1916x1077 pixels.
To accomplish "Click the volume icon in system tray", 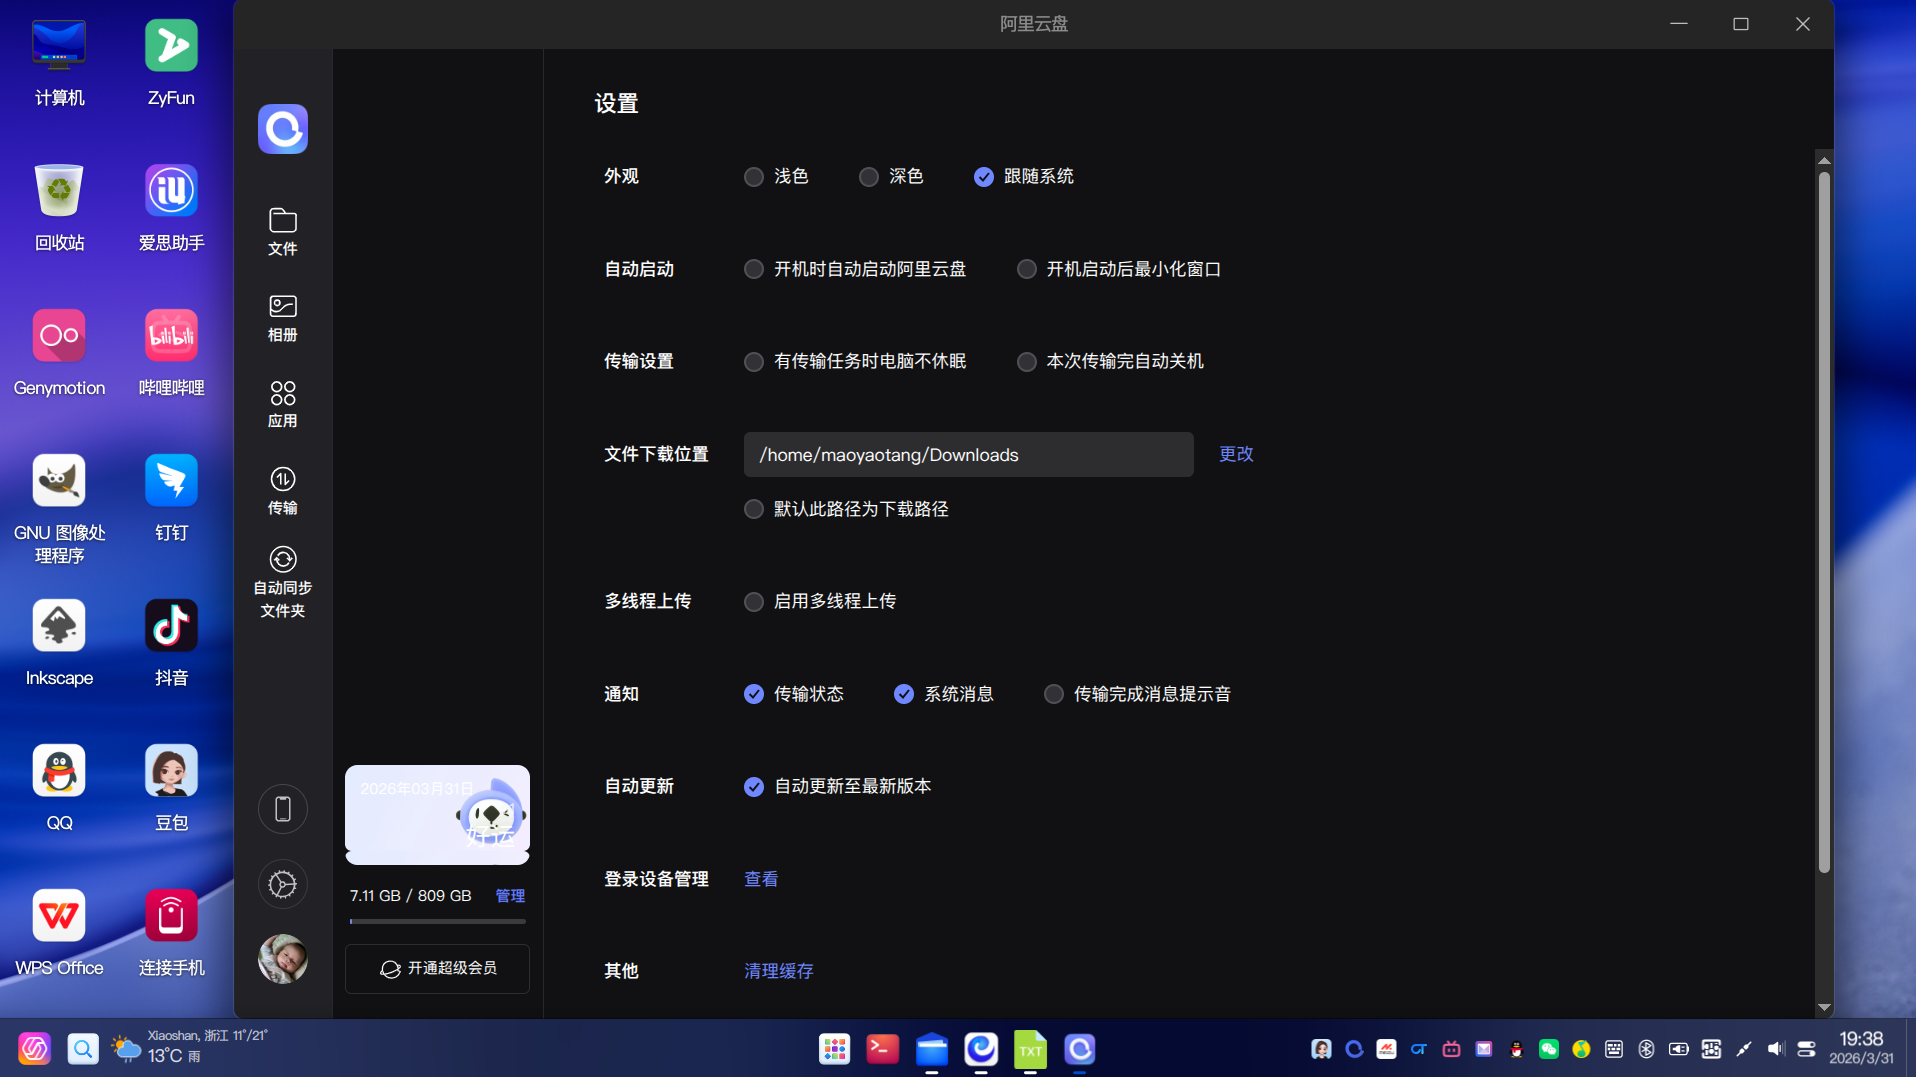I will [x=1776, y=1049].
